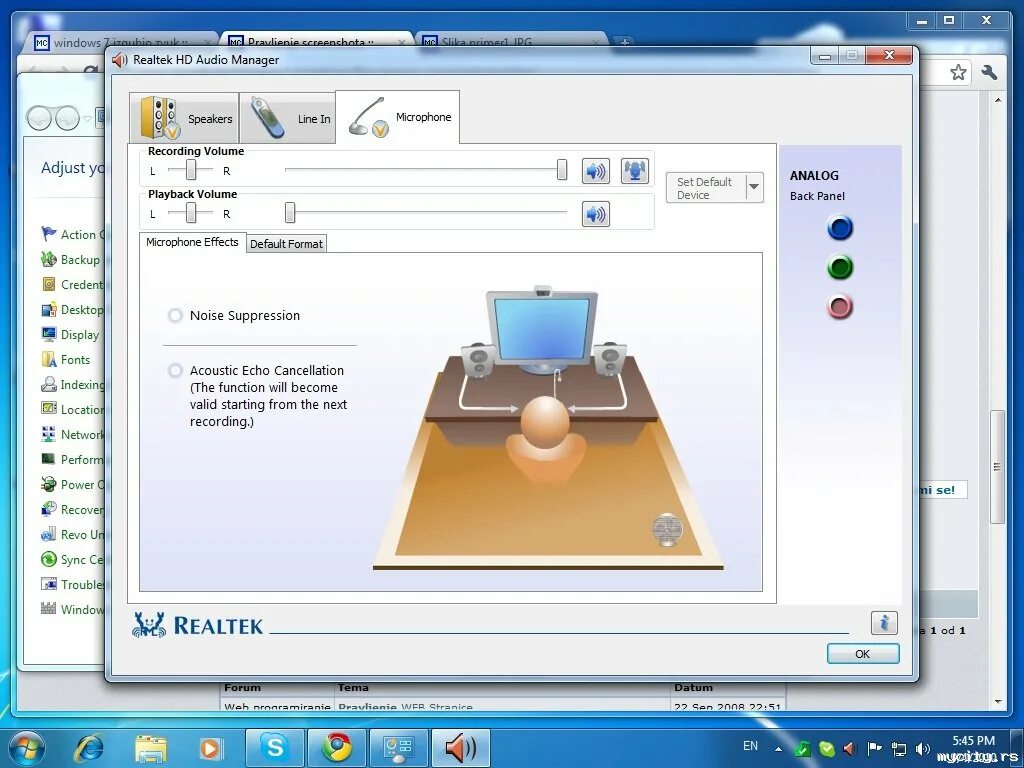Click the Control Panel back navigation button

tap(39, 118)
